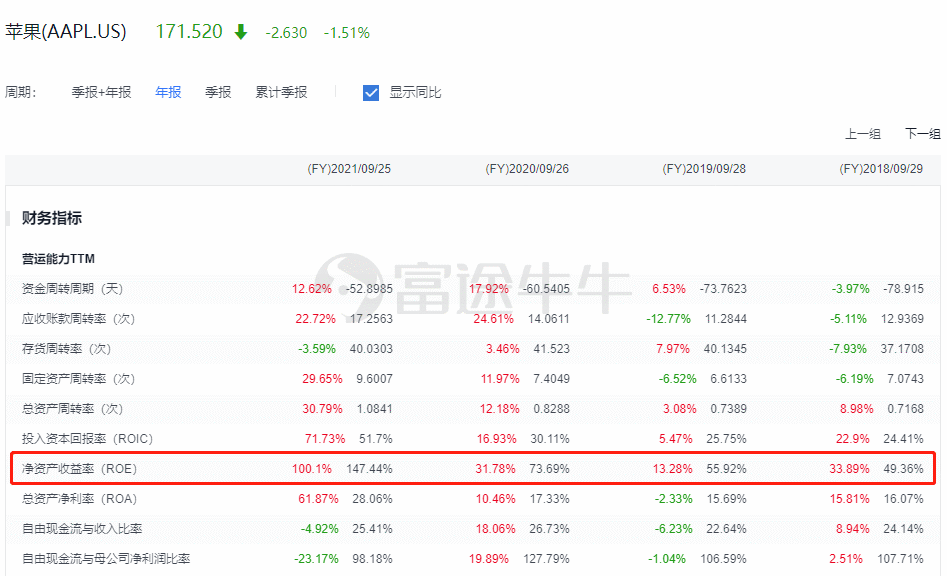Viewport: 947px width, 576px height.
Task: Select the 固定资产周转率 (次) row label
Action: click(x=79, y=379)
